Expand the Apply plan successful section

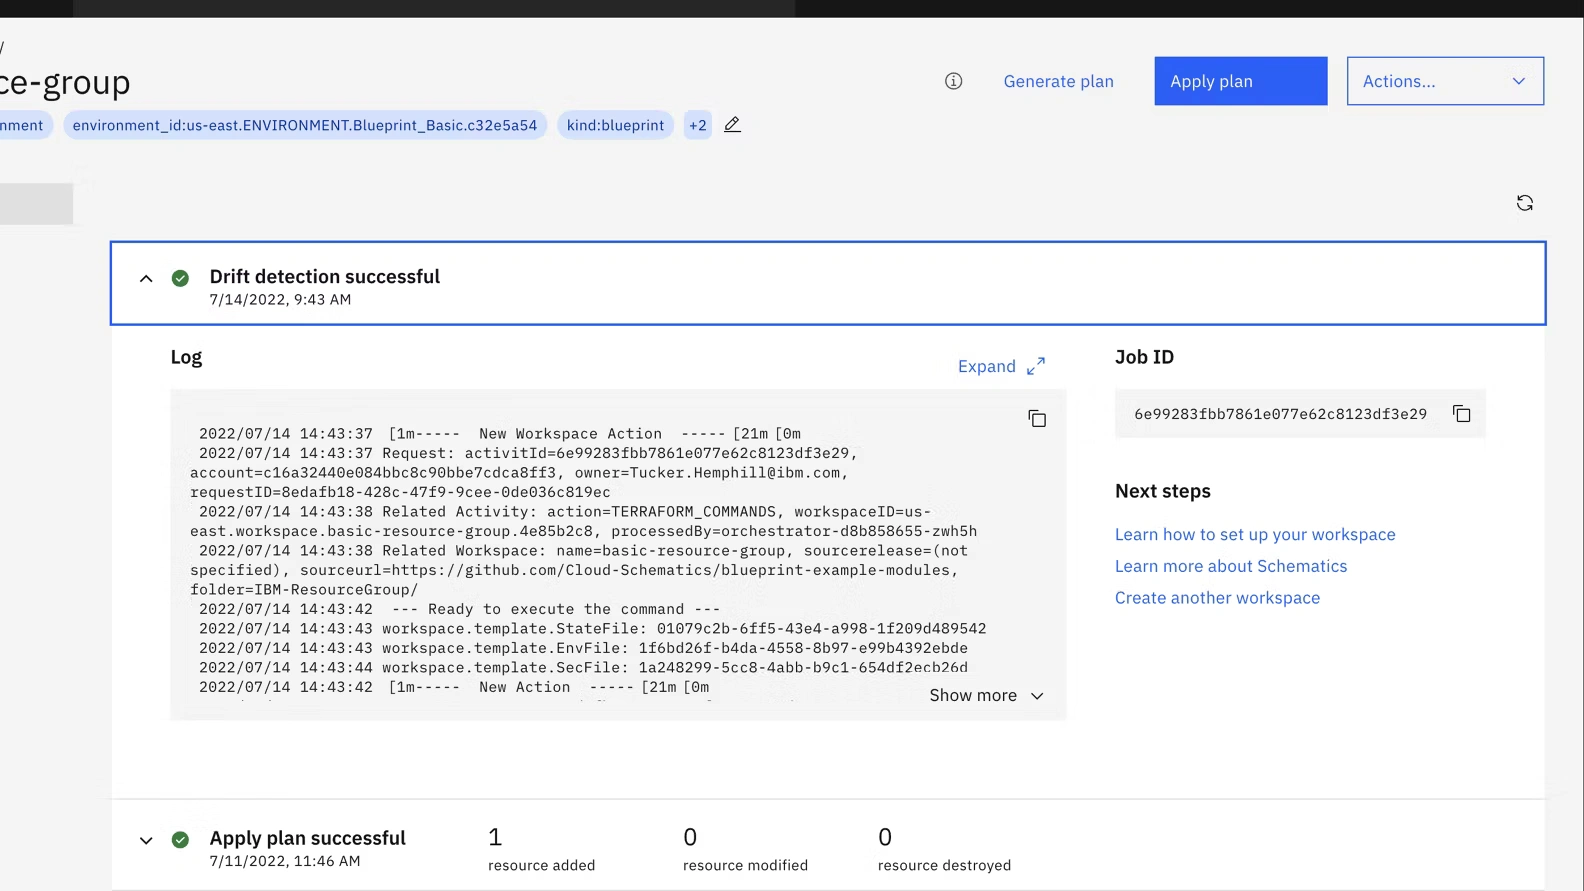pos(146,840)
